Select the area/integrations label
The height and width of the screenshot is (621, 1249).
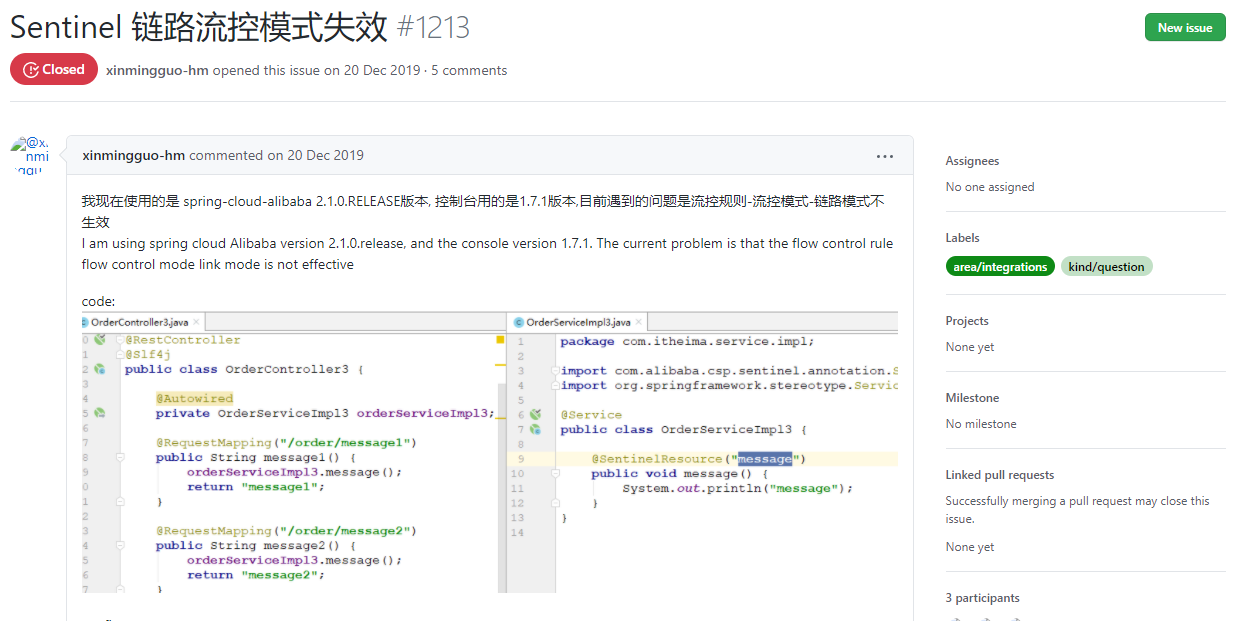[x=1000, y=267]
